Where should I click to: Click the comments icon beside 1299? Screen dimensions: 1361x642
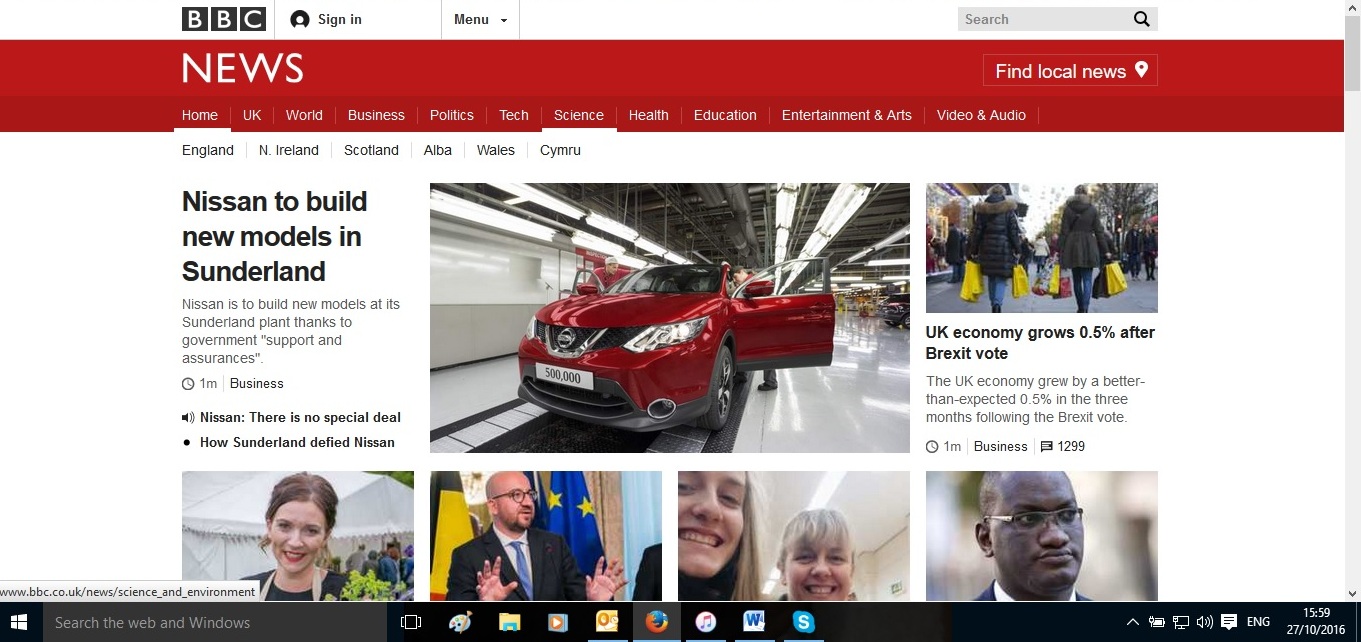click(x=1046, y=447)
